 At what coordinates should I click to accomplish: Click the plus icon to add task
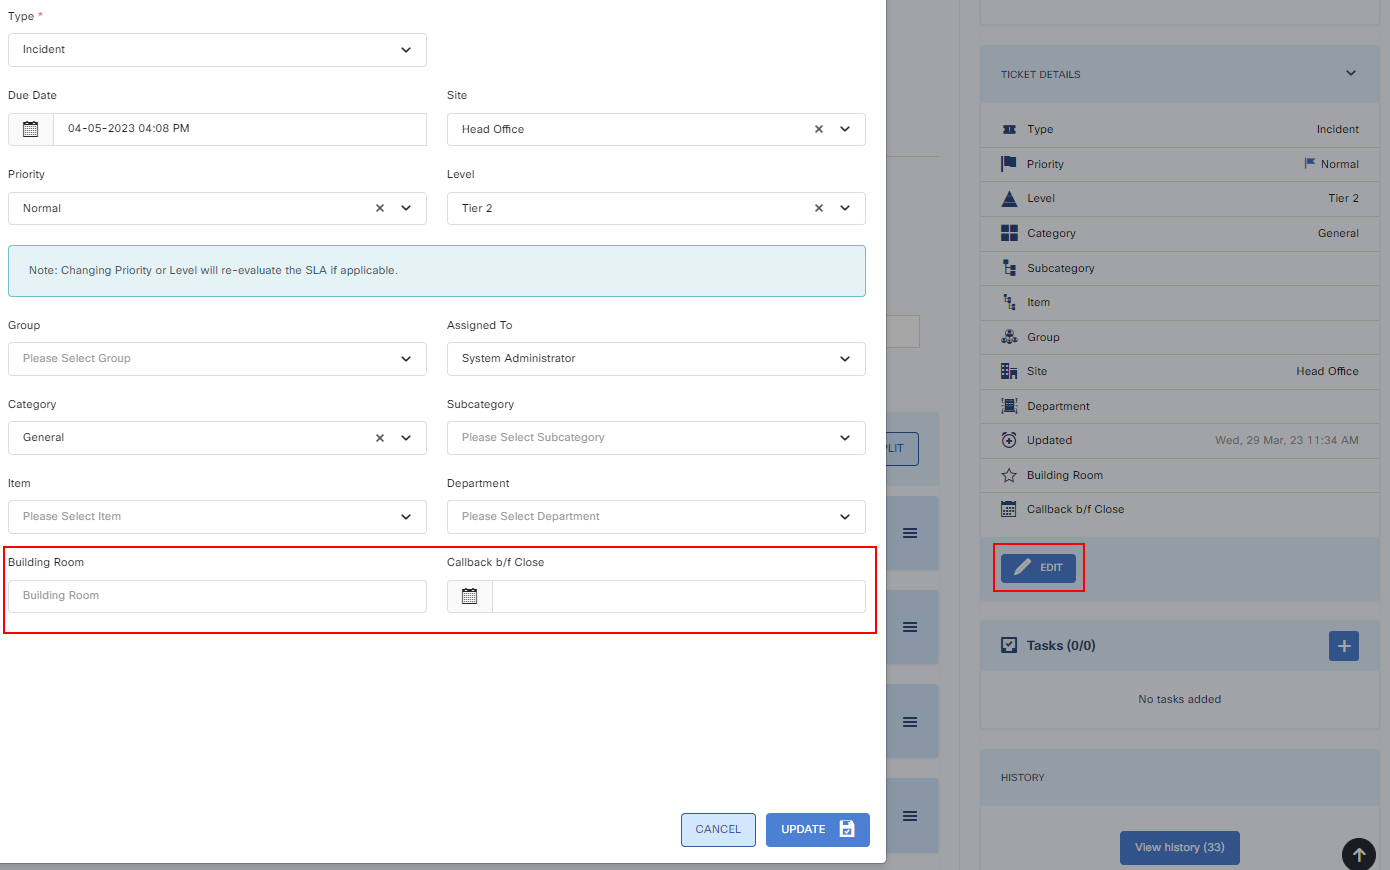click(x=1343, y=646)
